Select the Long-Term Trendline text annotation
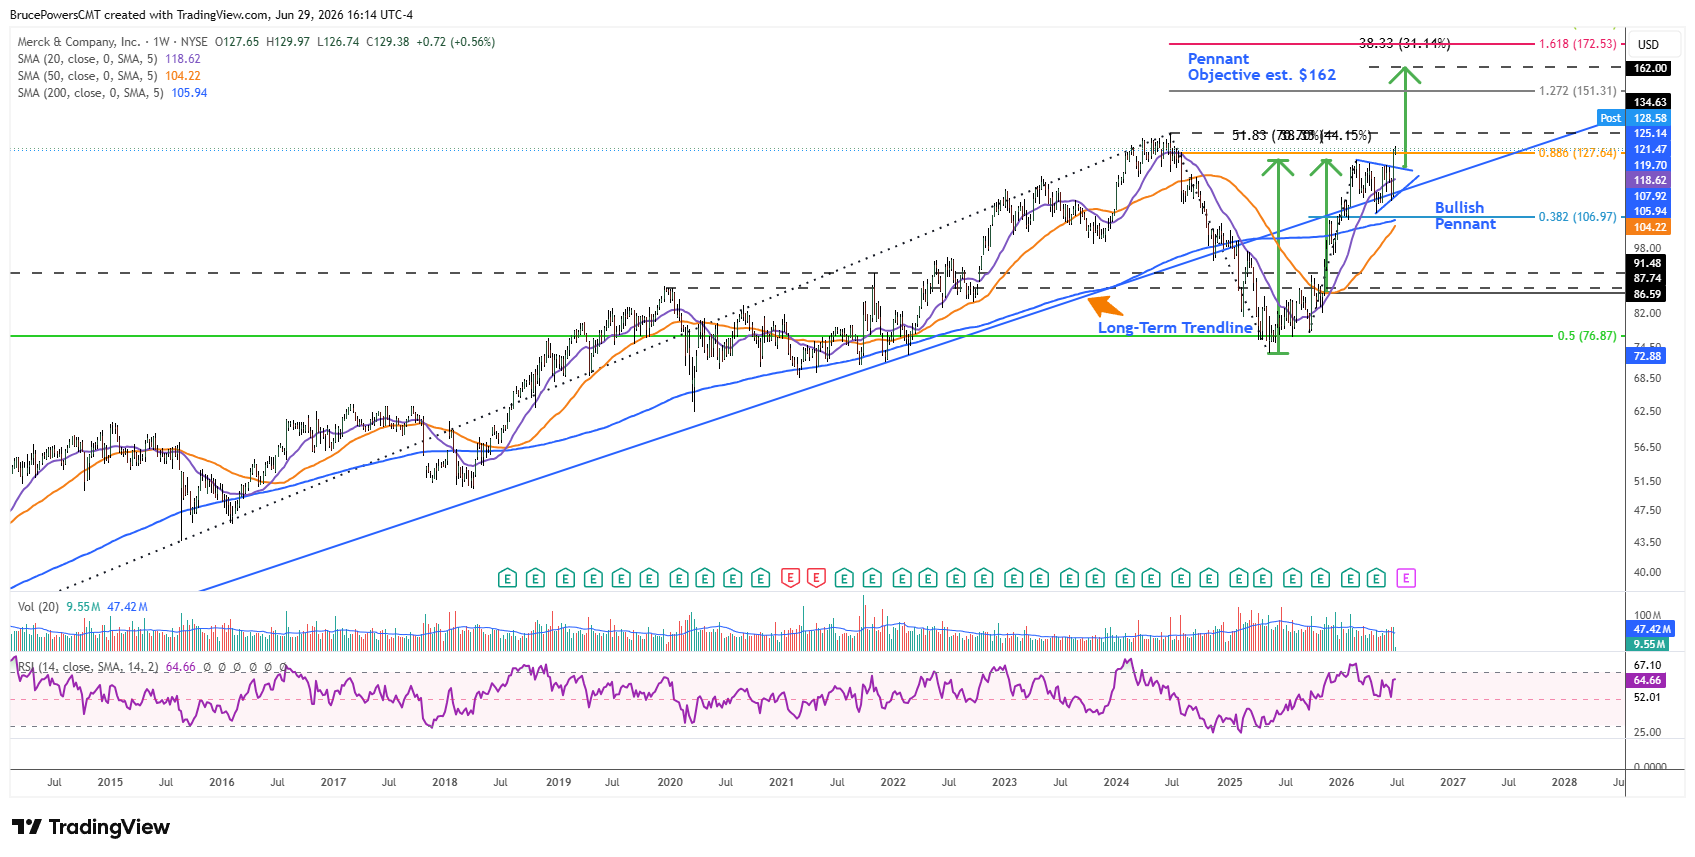Image resolution: width=1695 pixels, height=857 pixels. [1175, 328]
